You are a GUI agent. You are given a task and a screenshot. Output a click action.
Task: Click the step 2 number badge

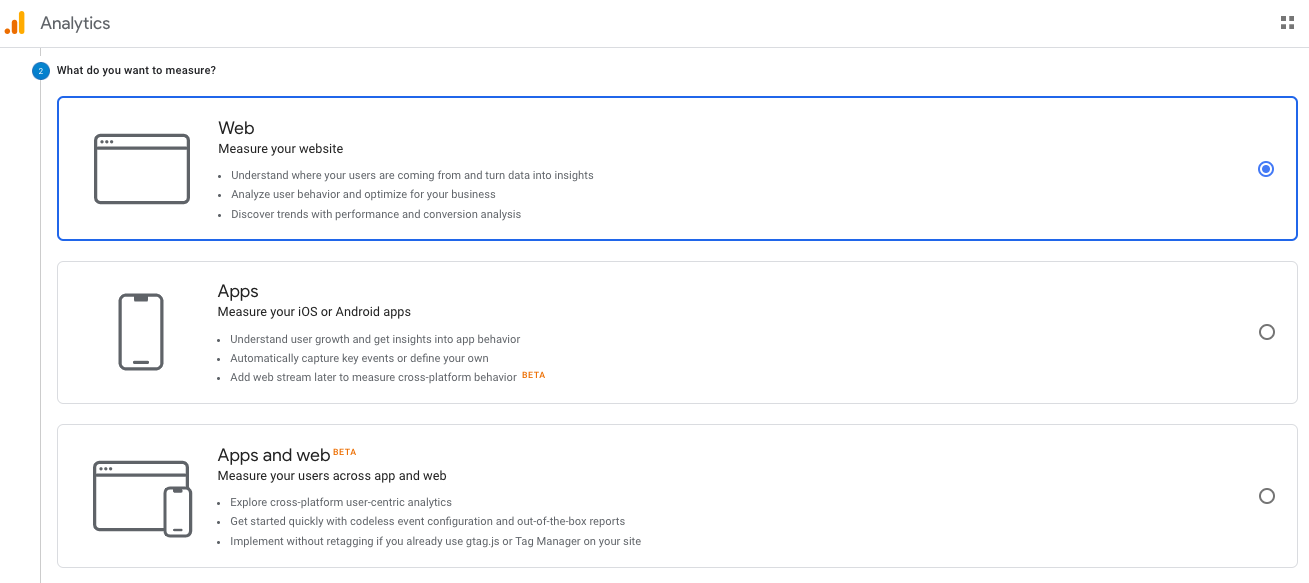40,71
